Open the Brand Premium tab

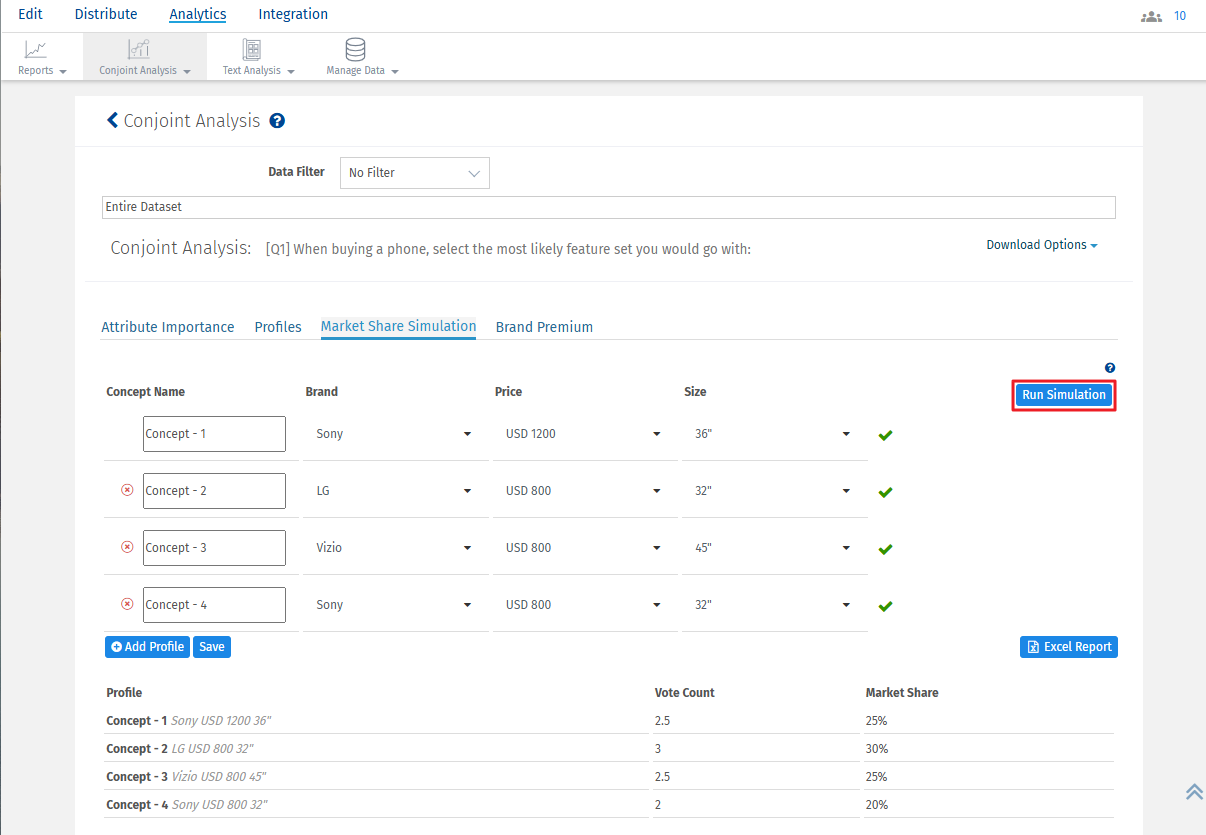point(544,327)
